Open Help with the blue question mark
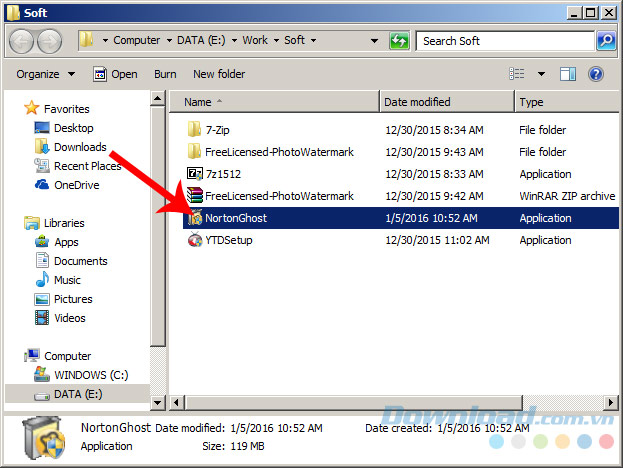The image size is (623, 468). coord(596,74)
